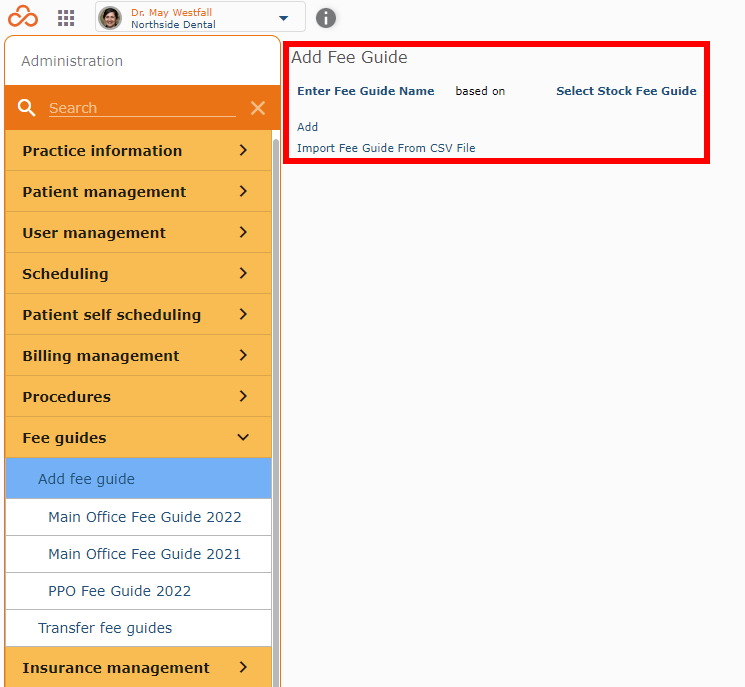Click the Northside Dental practice name

pyautogui.click(x=173, y=24)
